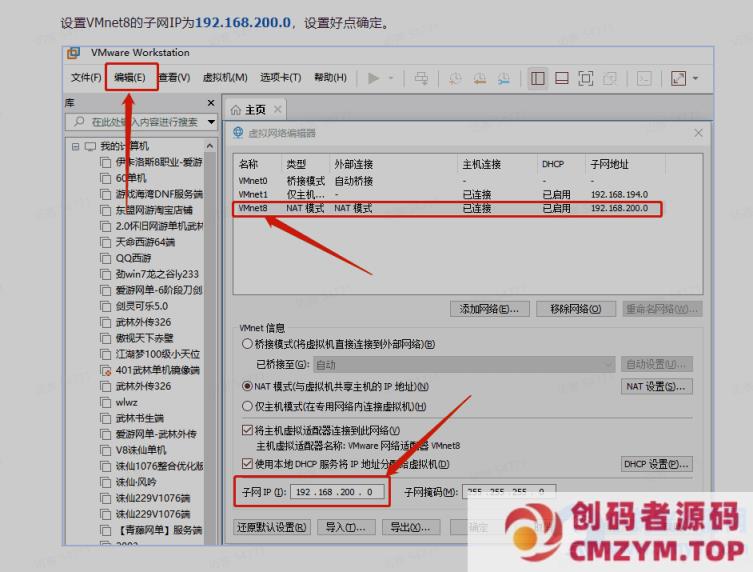The image size is (753, 572).
Task: Select VM 401武林单机镜像端
Action: point(150,370)
